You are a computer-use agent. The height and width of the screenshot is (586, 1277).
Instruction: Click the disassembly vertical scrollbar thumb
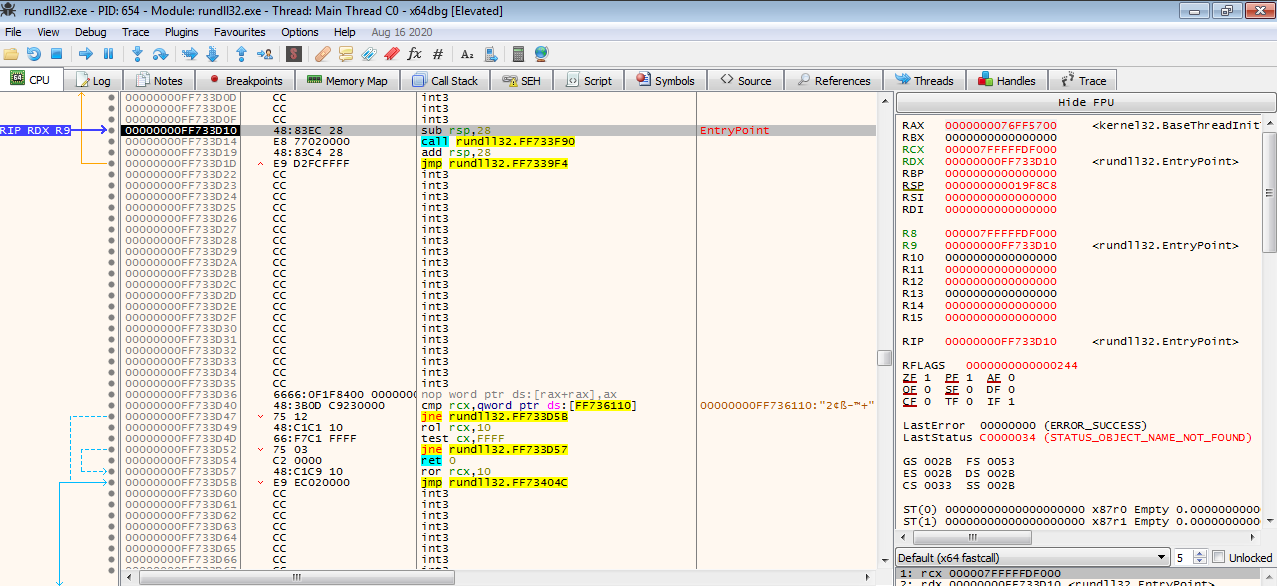tap(883, 358)
